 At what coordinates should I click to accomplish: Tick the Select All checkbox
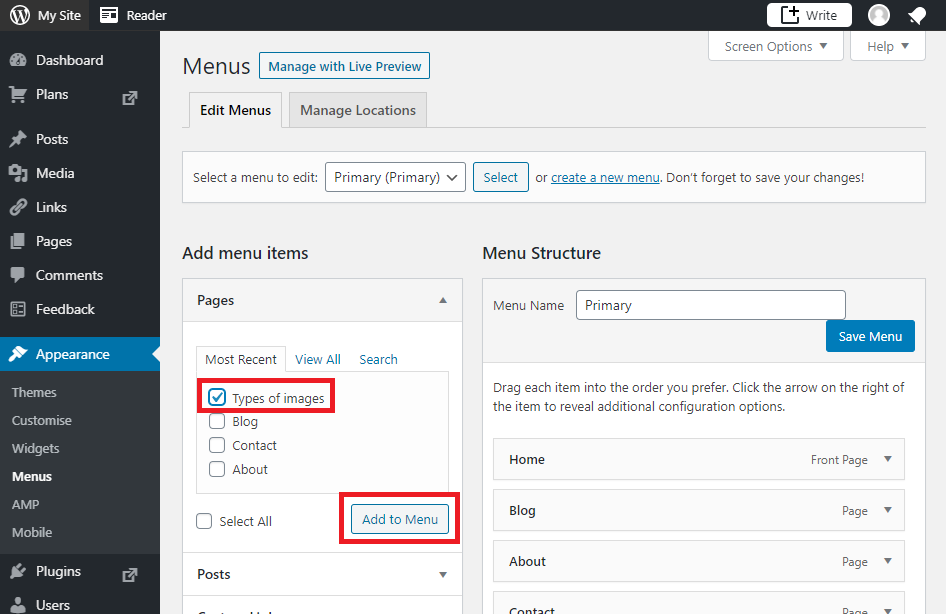204,521
